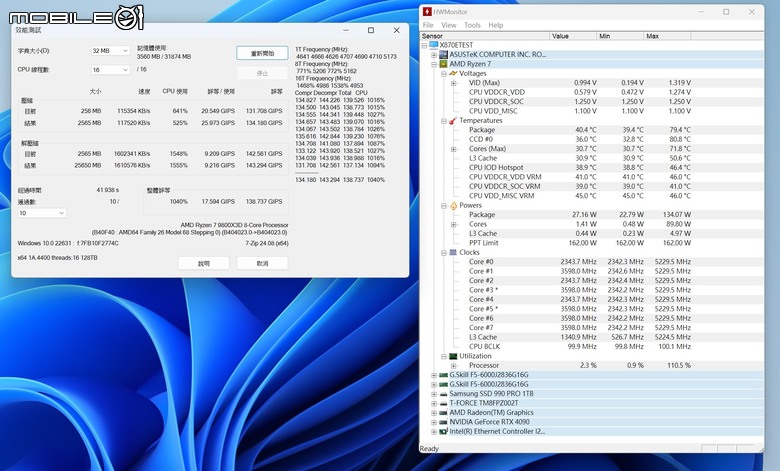Select the CPU VDDCR_SOC voltage row
The image size is (780, 471).
click(592, 101)
